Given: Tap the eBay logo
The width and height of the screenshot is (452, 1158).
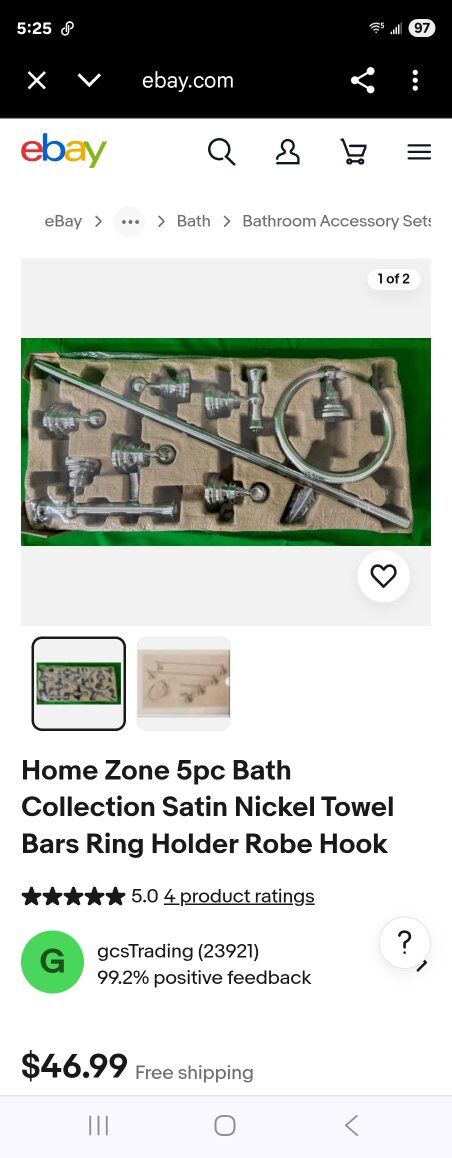Looking at the screenshot, I should [64, 151].
